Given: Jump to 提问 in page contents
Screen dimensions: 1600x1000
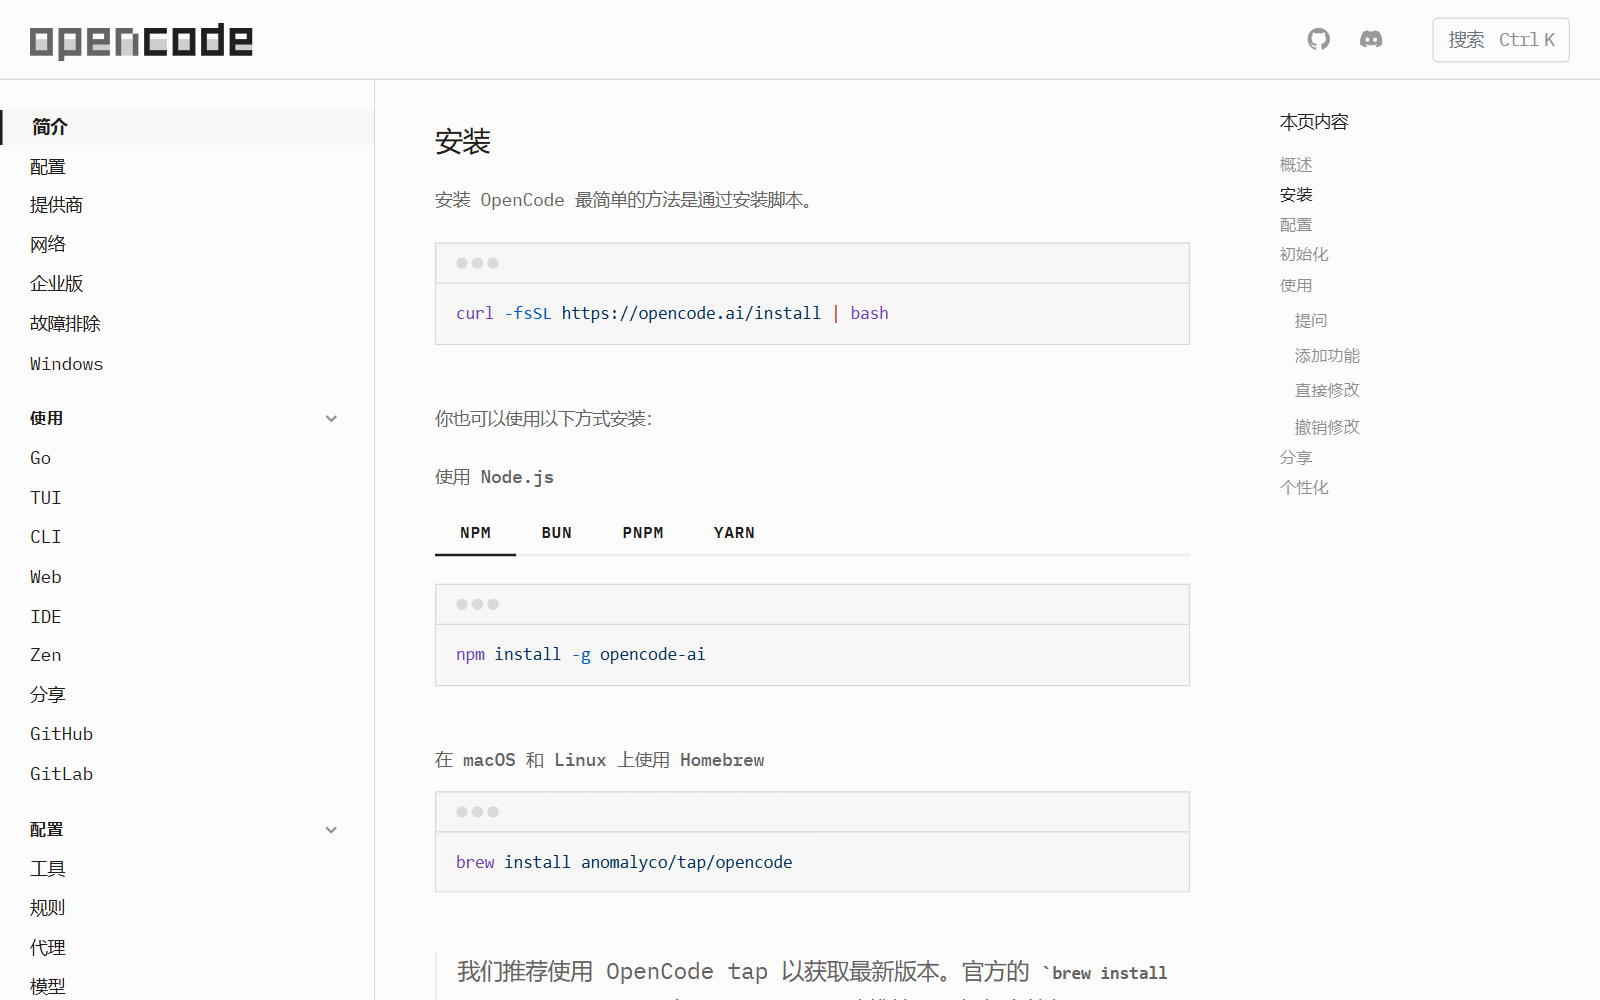Looking at the screenshot, I should pyautogui.click(x=1311, y=321).
